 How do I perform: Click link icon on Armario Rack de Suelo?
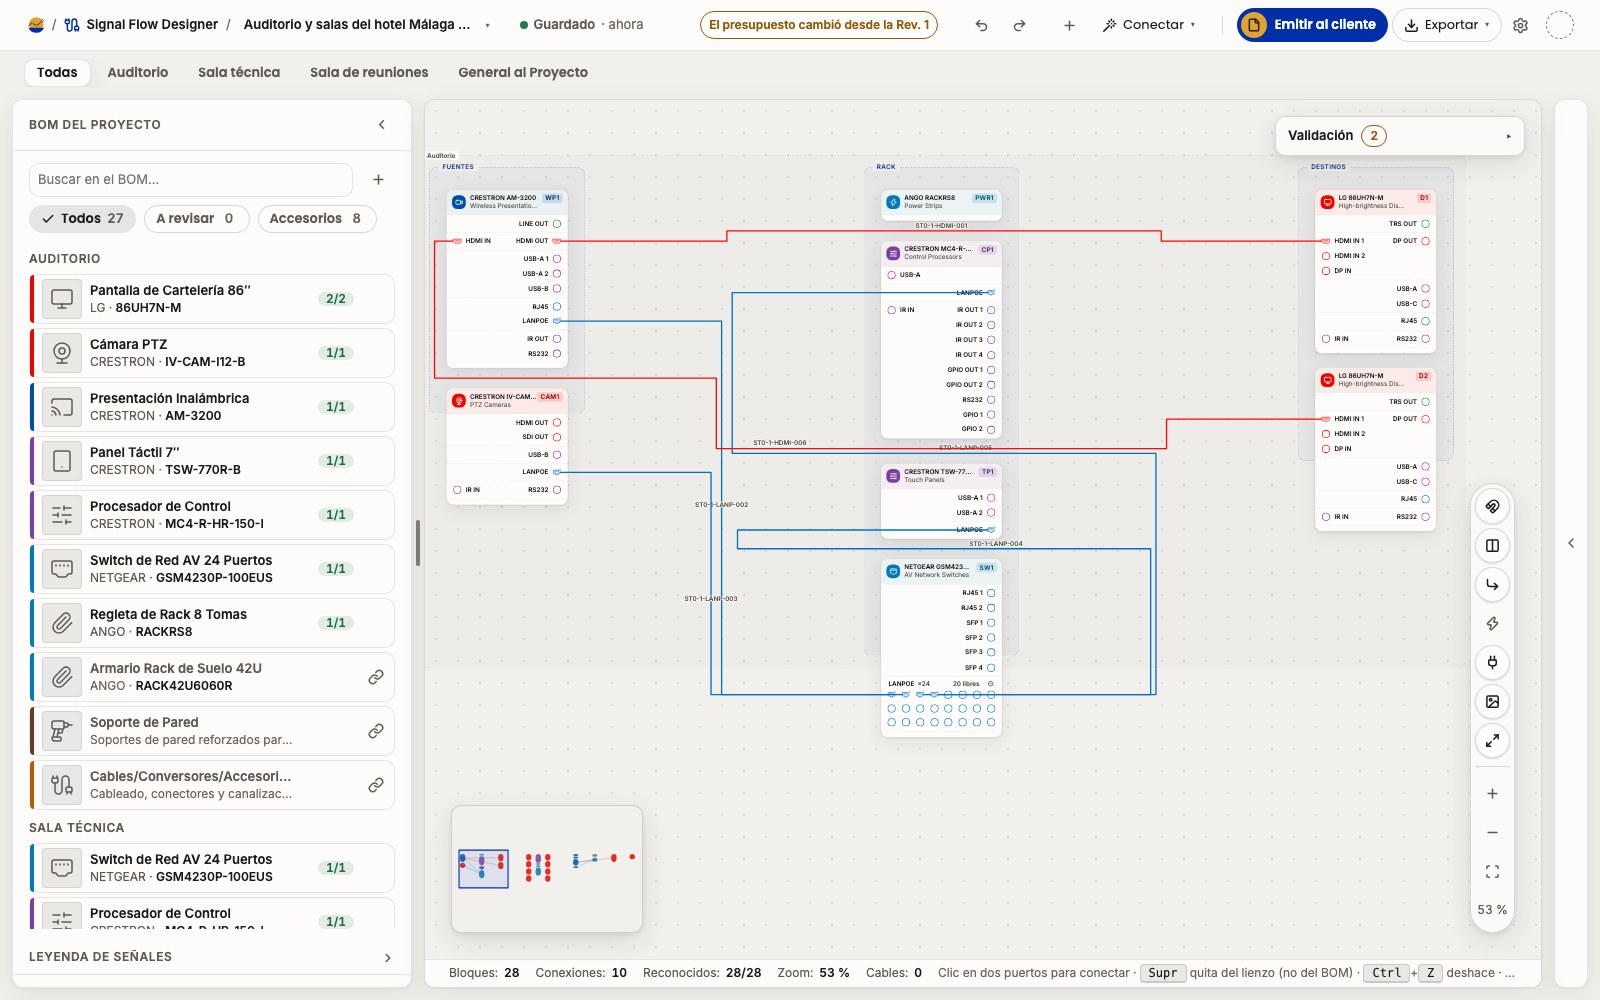click(x=376, y=677)
